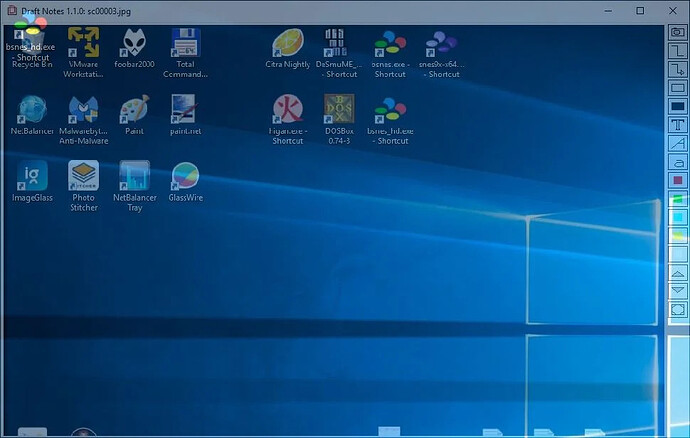Pick the dark red color swatch
The image size is (690, 438).
coord(678,180)
